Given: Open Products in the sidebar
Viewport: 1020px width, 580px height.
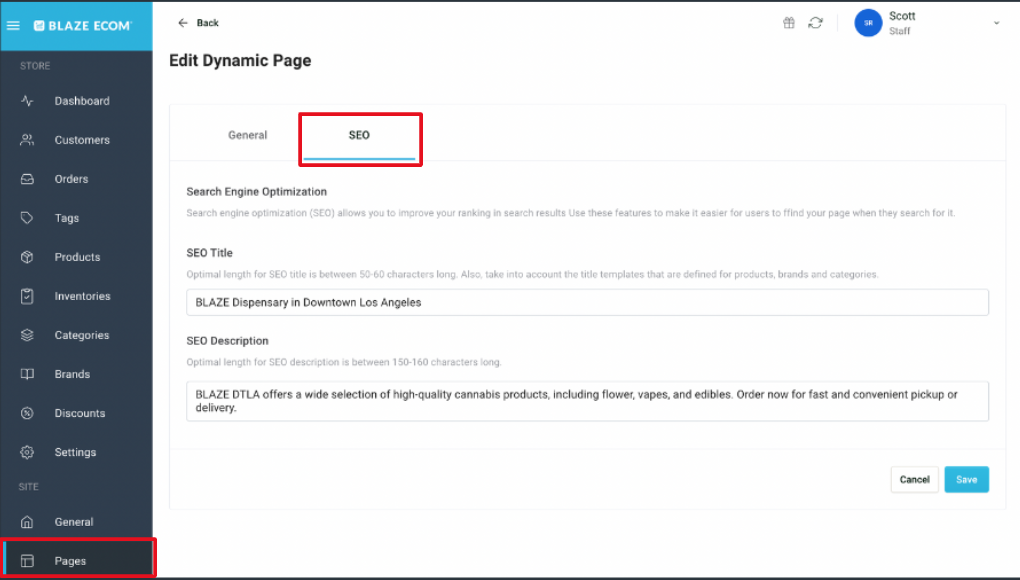Looking at the screenshot, I should [x=77, y=257].
